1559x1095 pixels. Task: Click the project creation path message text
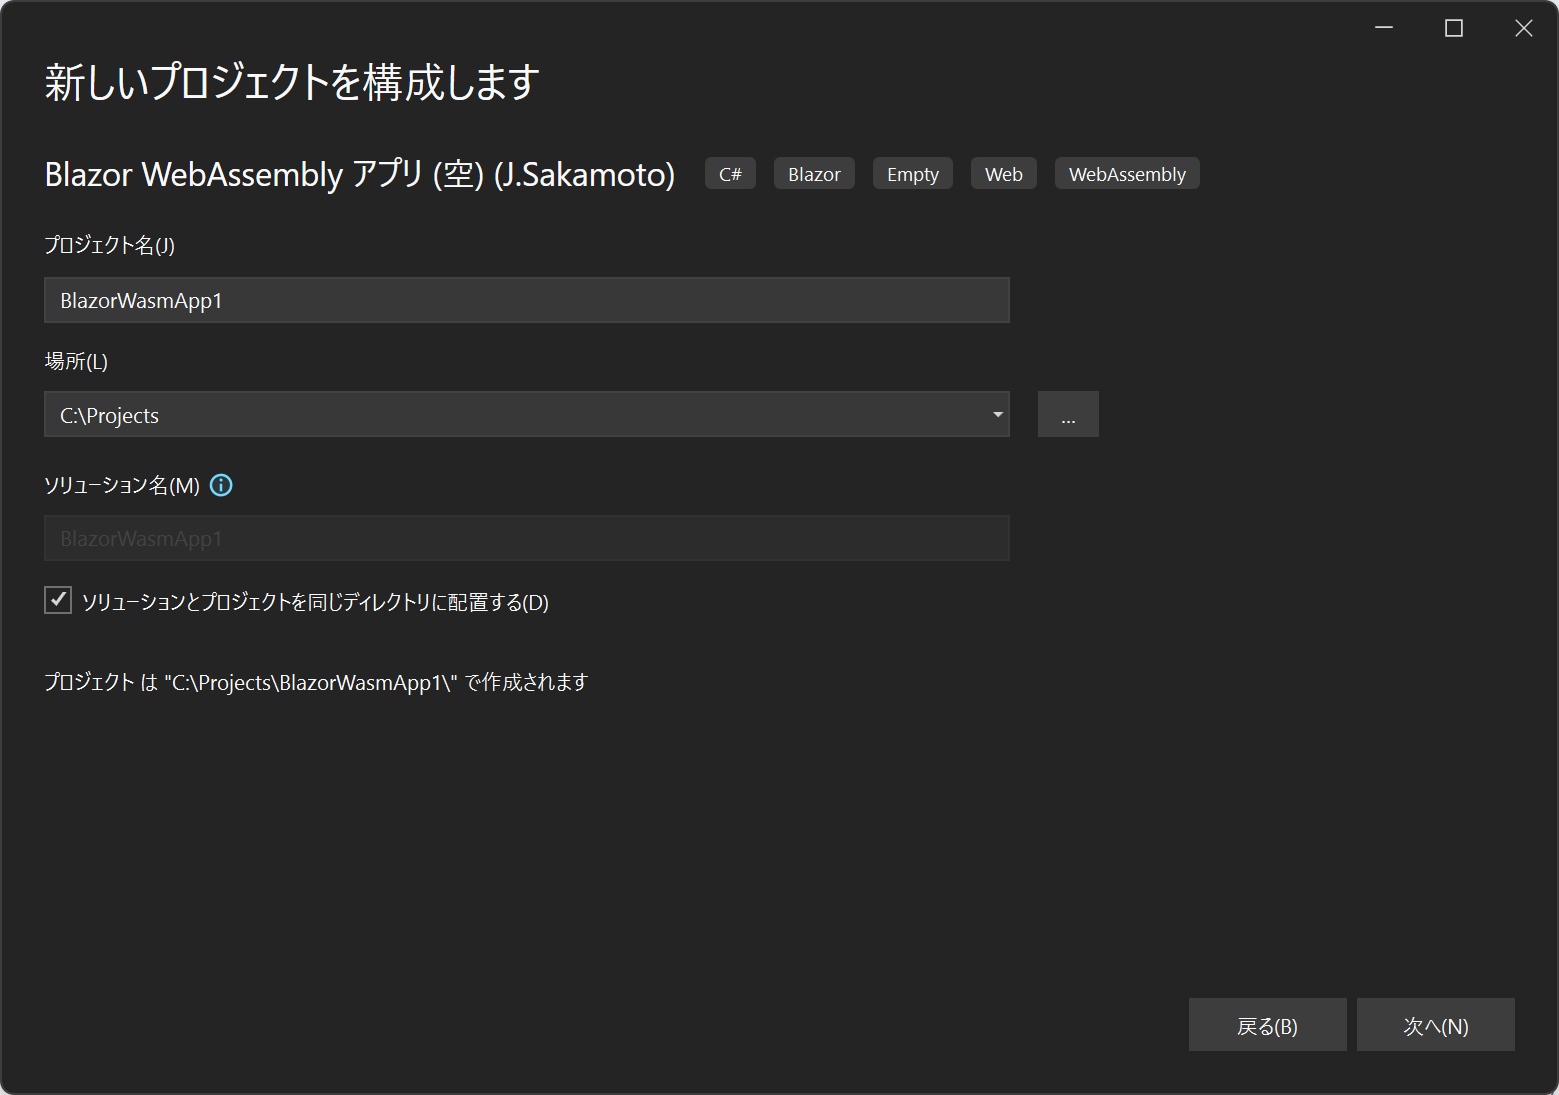pos(316,682)
